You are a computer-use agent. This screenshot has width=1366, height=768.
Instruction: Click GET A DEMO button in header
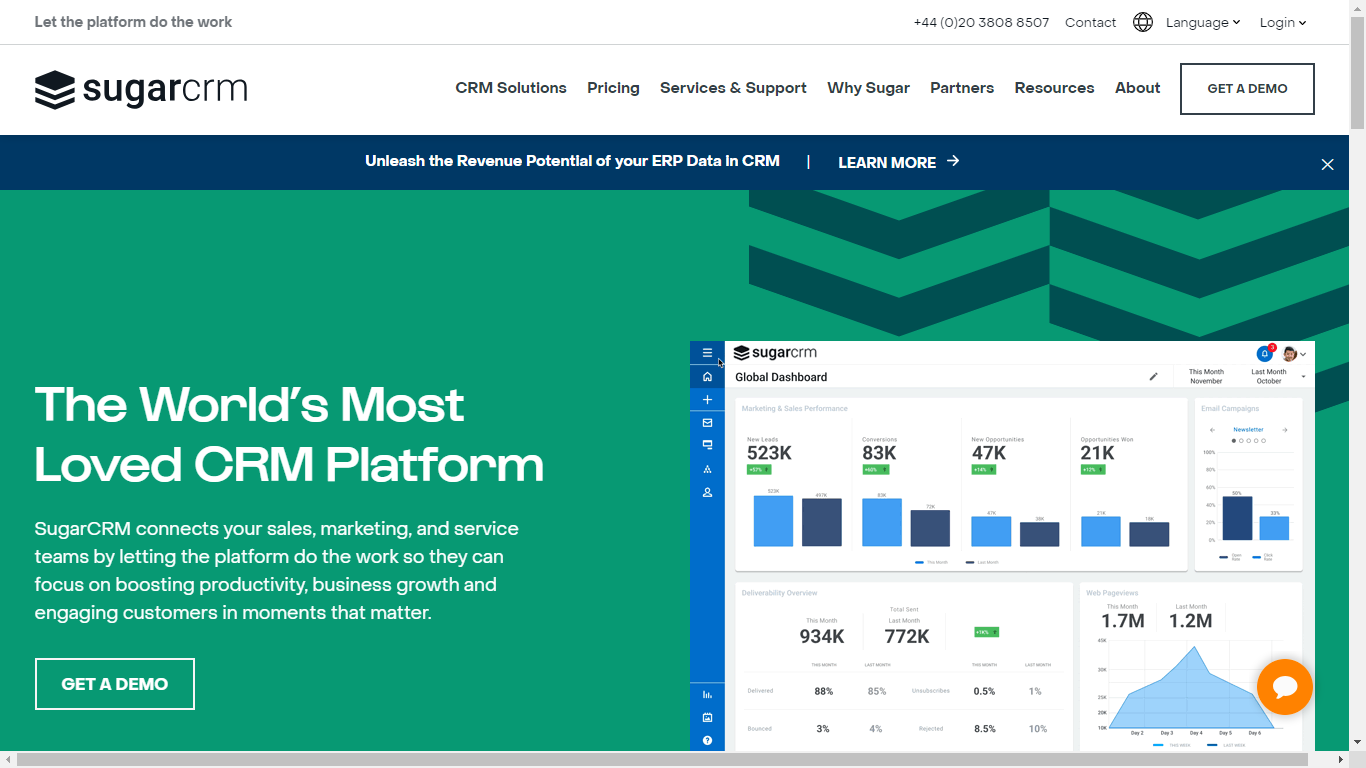[1247, 89]
